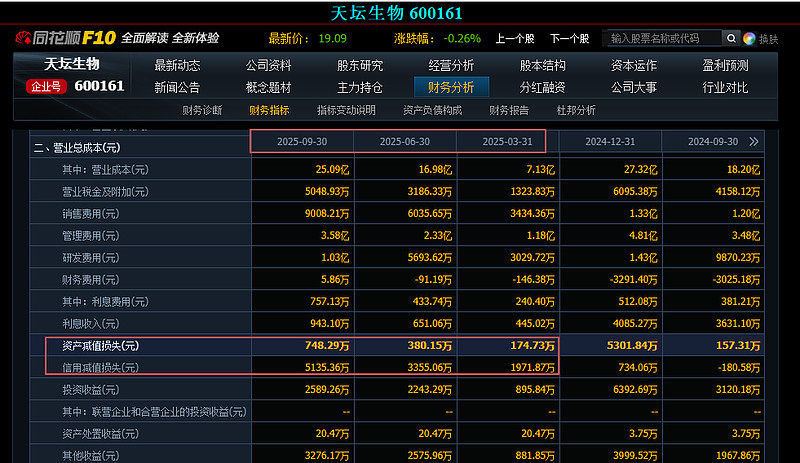Open the skin change color icon
The width and height of the screenshot is (800, 463).
pos(749,38)
